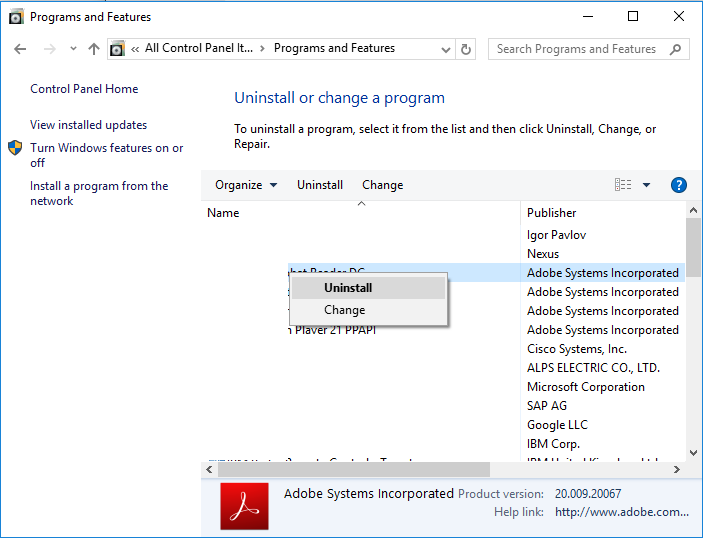Viewport: 703px width, 538px height.
Task: Open the Organize dropdown menu
Action: point(246,185)
